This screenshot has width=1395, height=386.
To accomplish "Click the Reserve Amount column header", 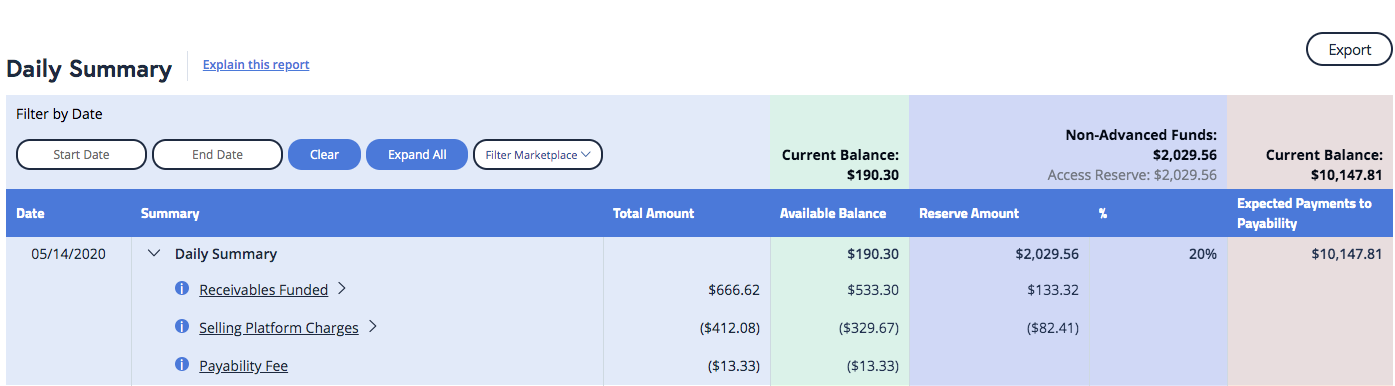I will point(969,213).
